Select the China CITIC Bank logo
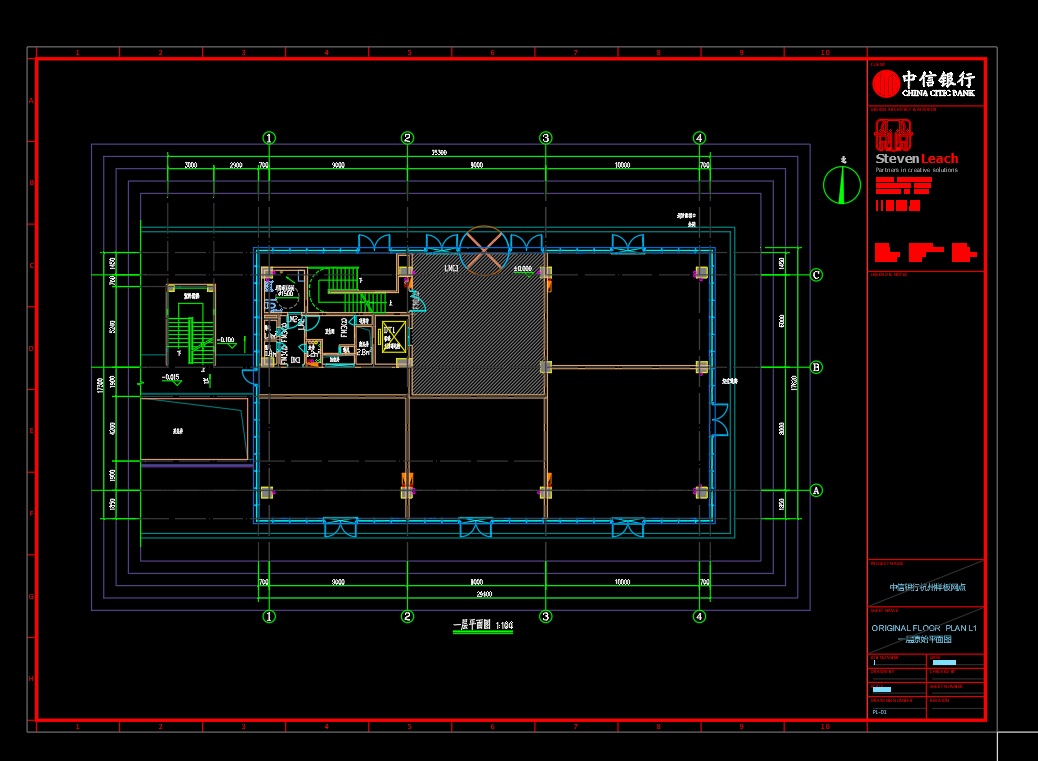The image size is (1038, 761). click(923, 83)
